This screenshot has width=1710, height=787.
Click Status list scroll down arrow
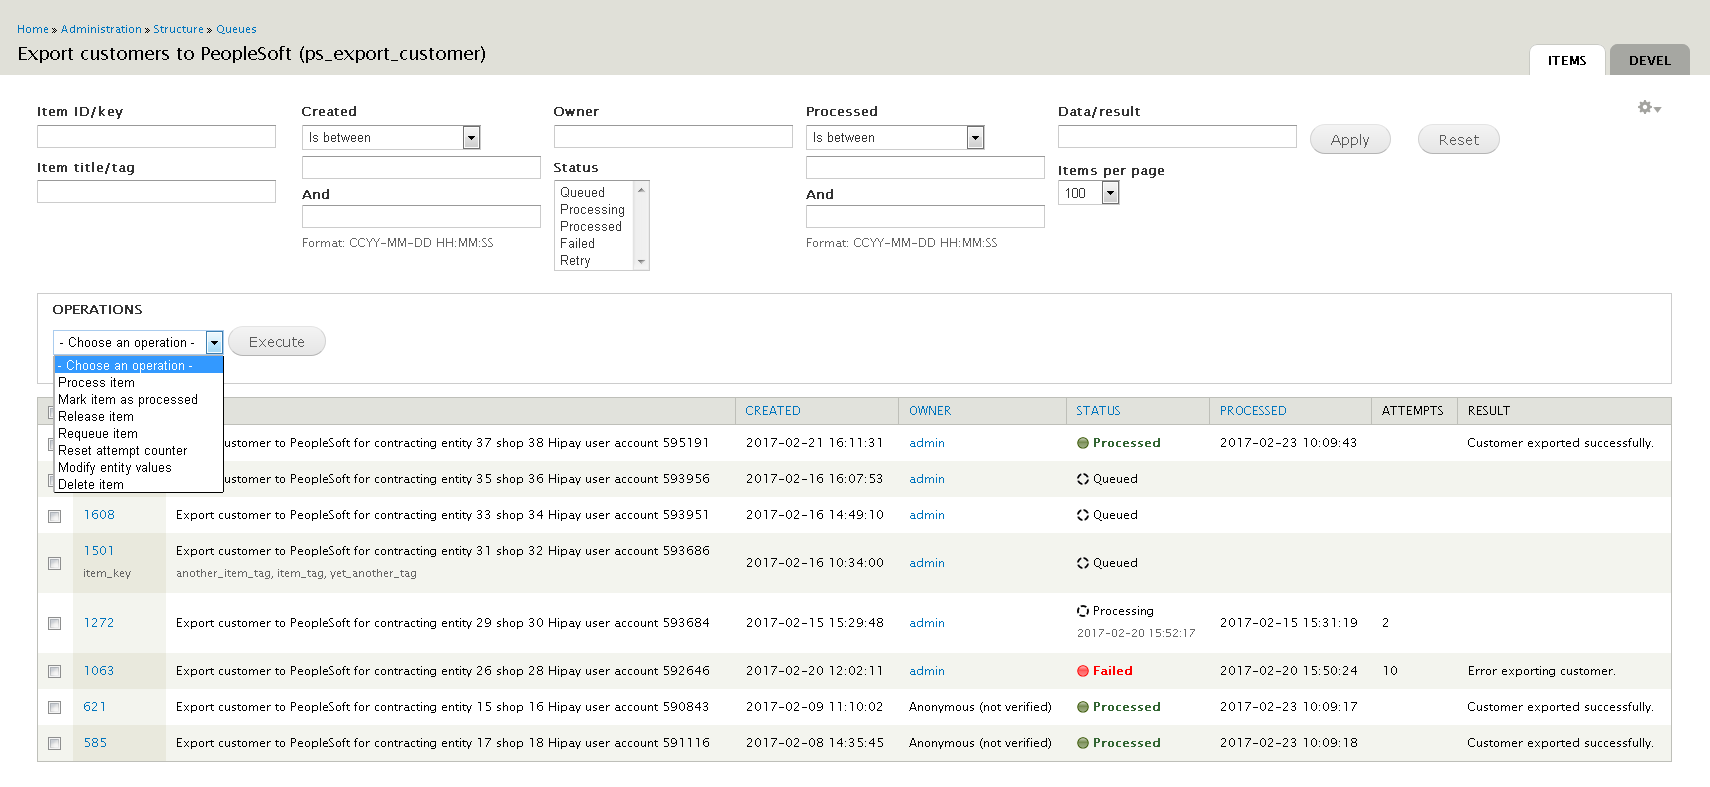642,262
